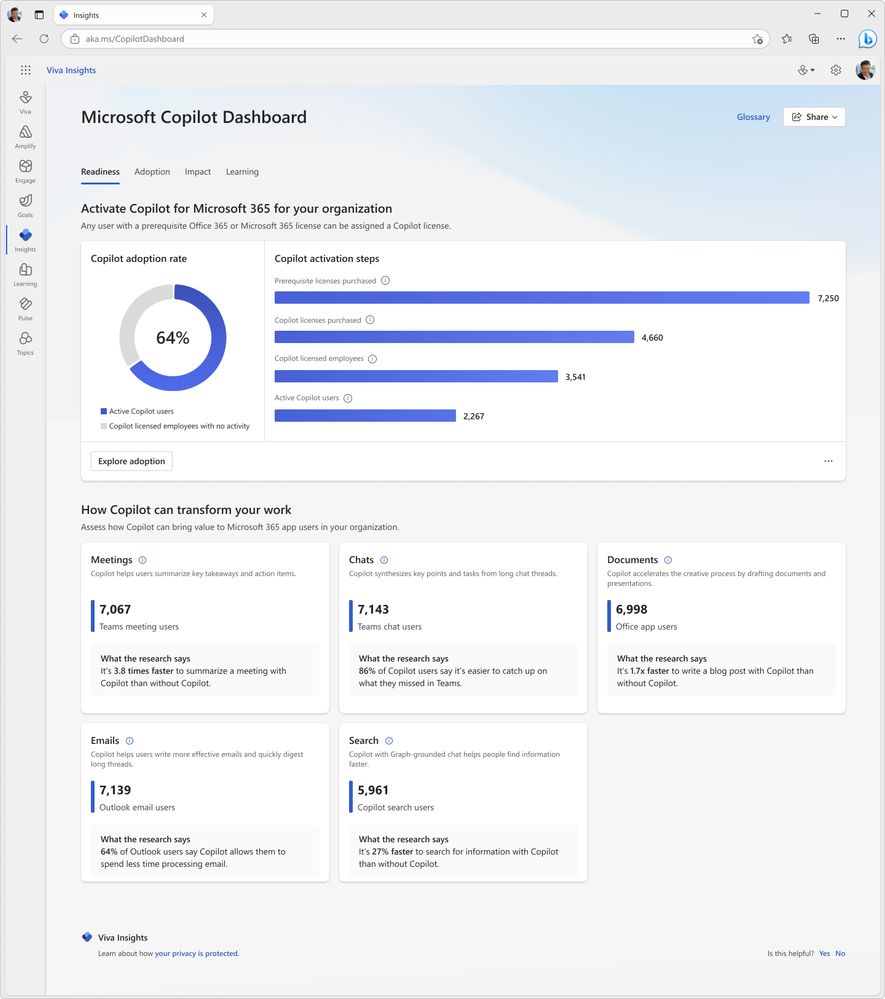Click the Copilot licenses purchased bar

[454, 337]
